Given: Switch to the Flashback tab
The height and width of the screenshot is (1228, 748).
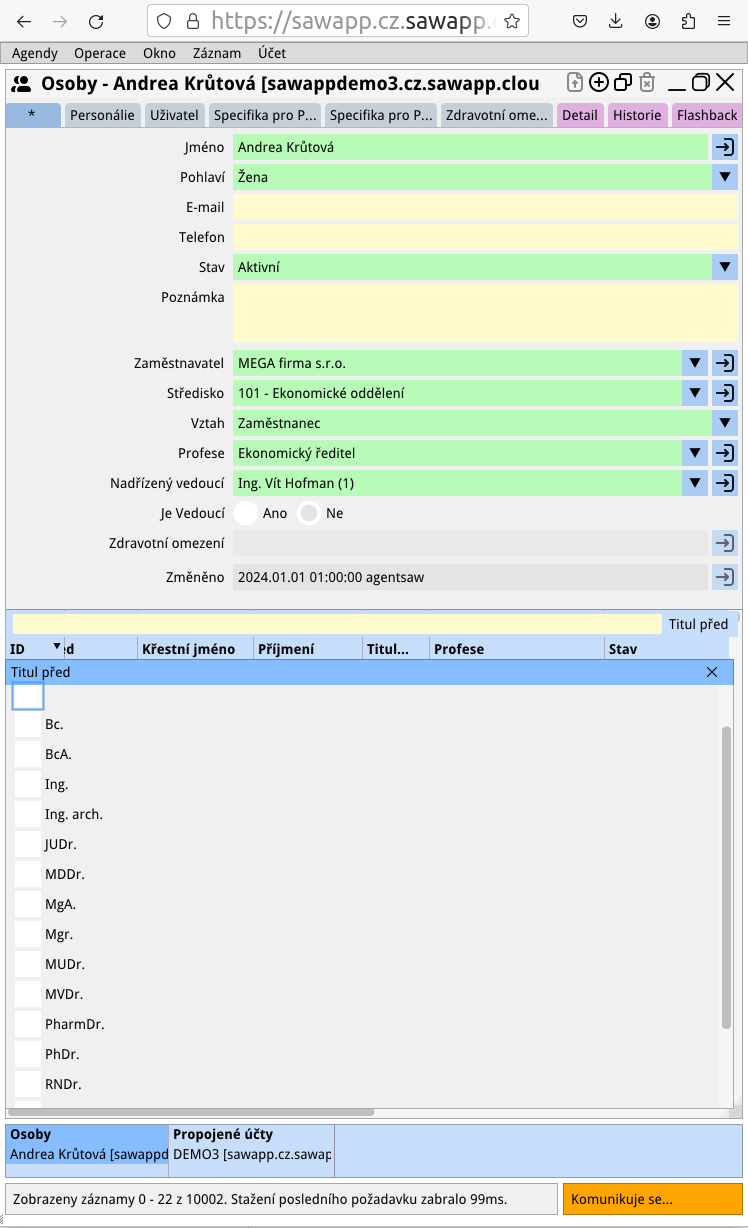Looking at the screenshot, I should pos(707,115).
